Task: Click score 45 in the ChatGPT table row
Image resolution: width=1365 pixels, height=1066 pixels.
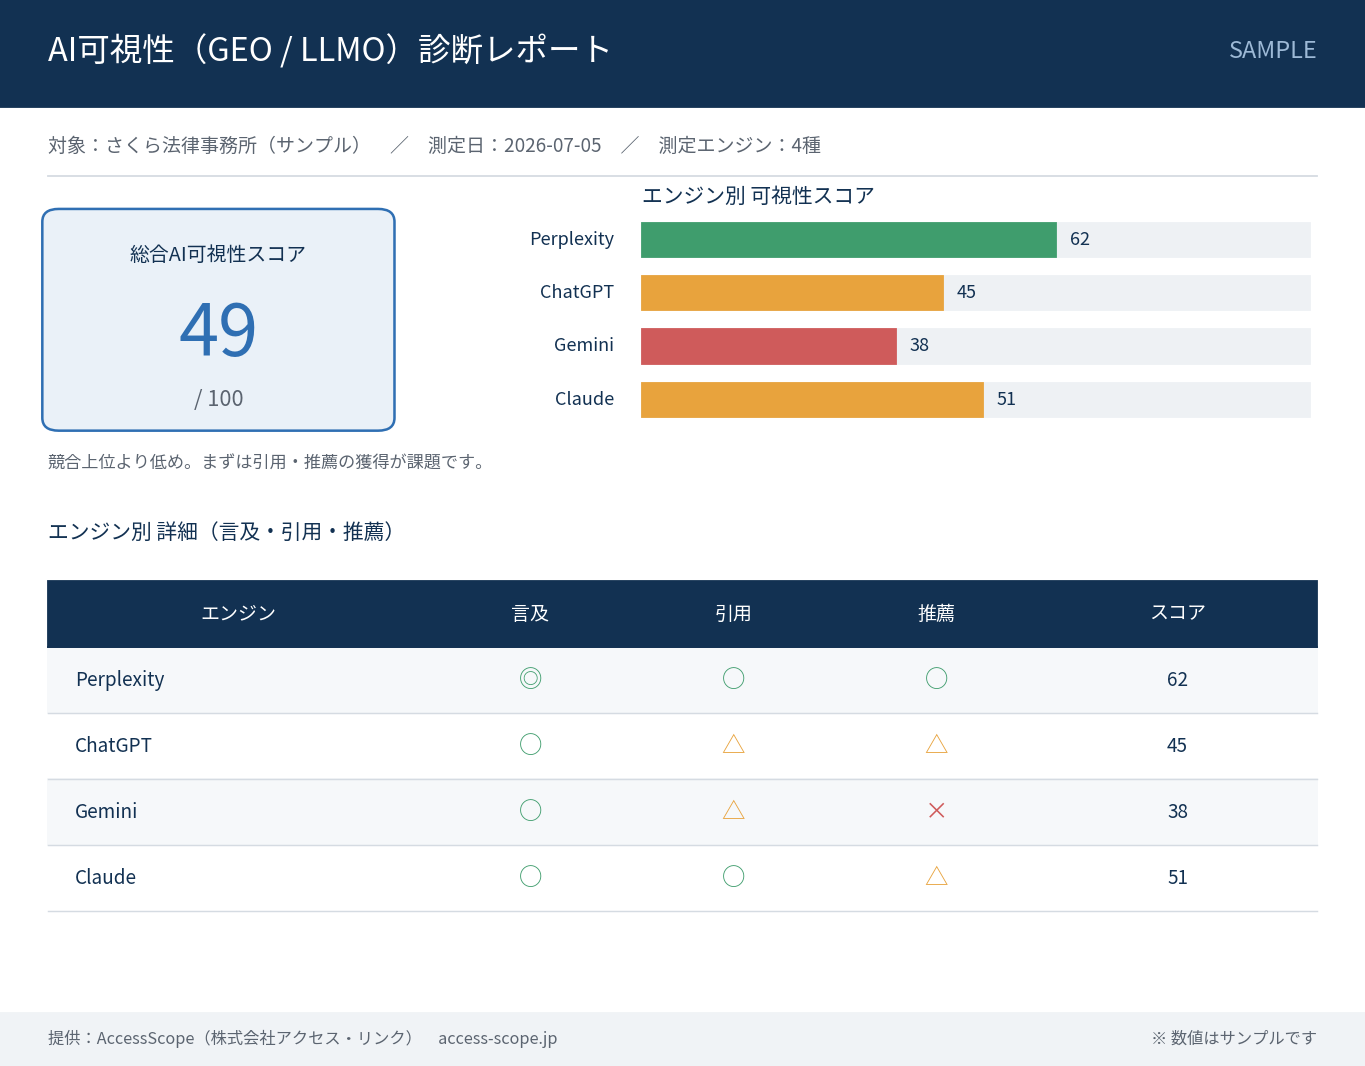Action: [x=1177, y=745]
